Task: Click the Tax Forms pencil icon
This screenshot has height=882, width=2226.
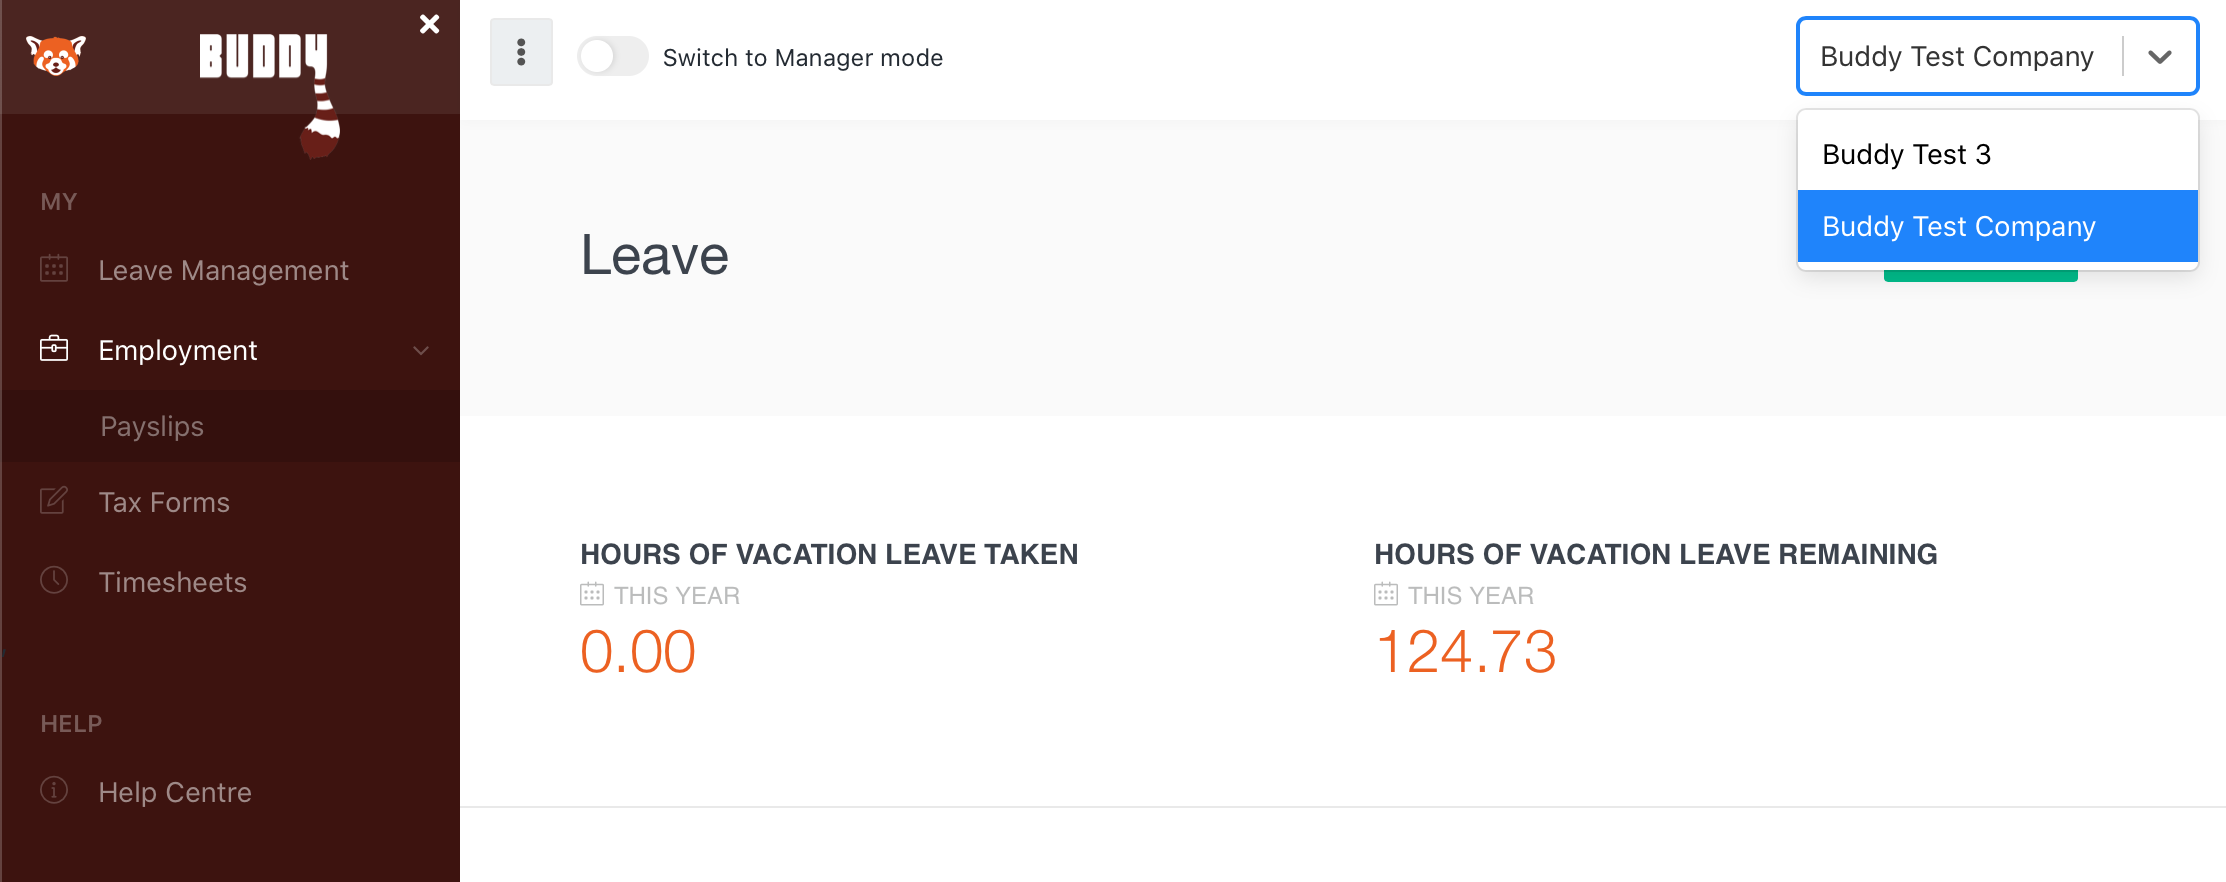Action: point(54,501)
